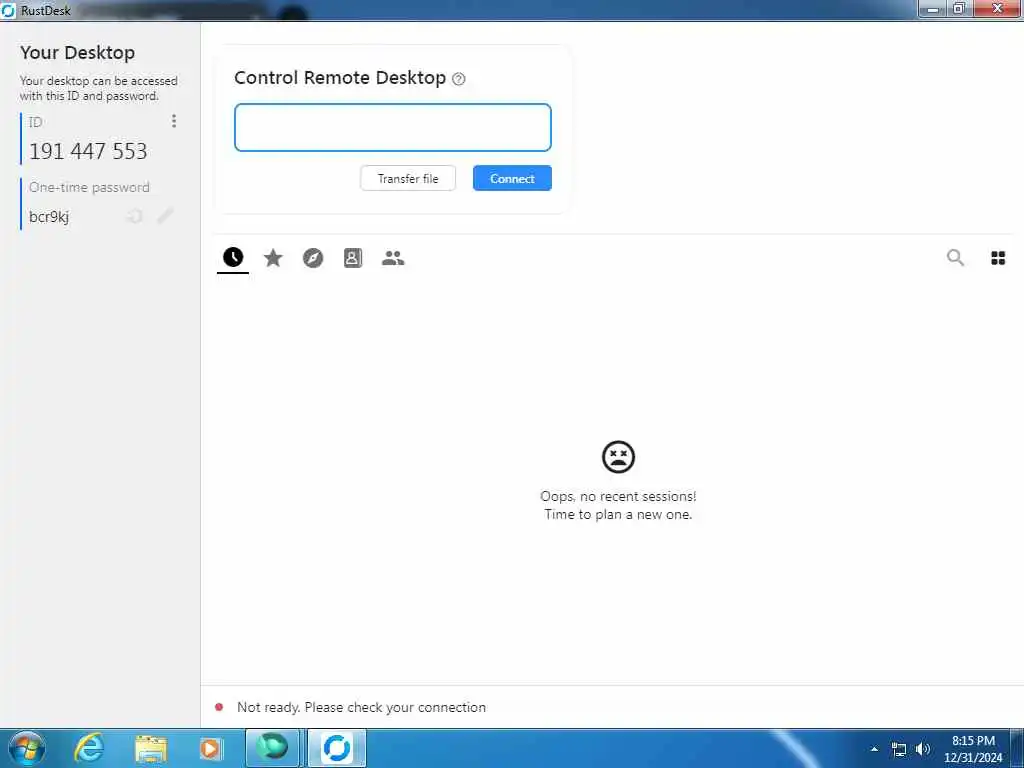Minimize the RustDesk window

point(933,9)
